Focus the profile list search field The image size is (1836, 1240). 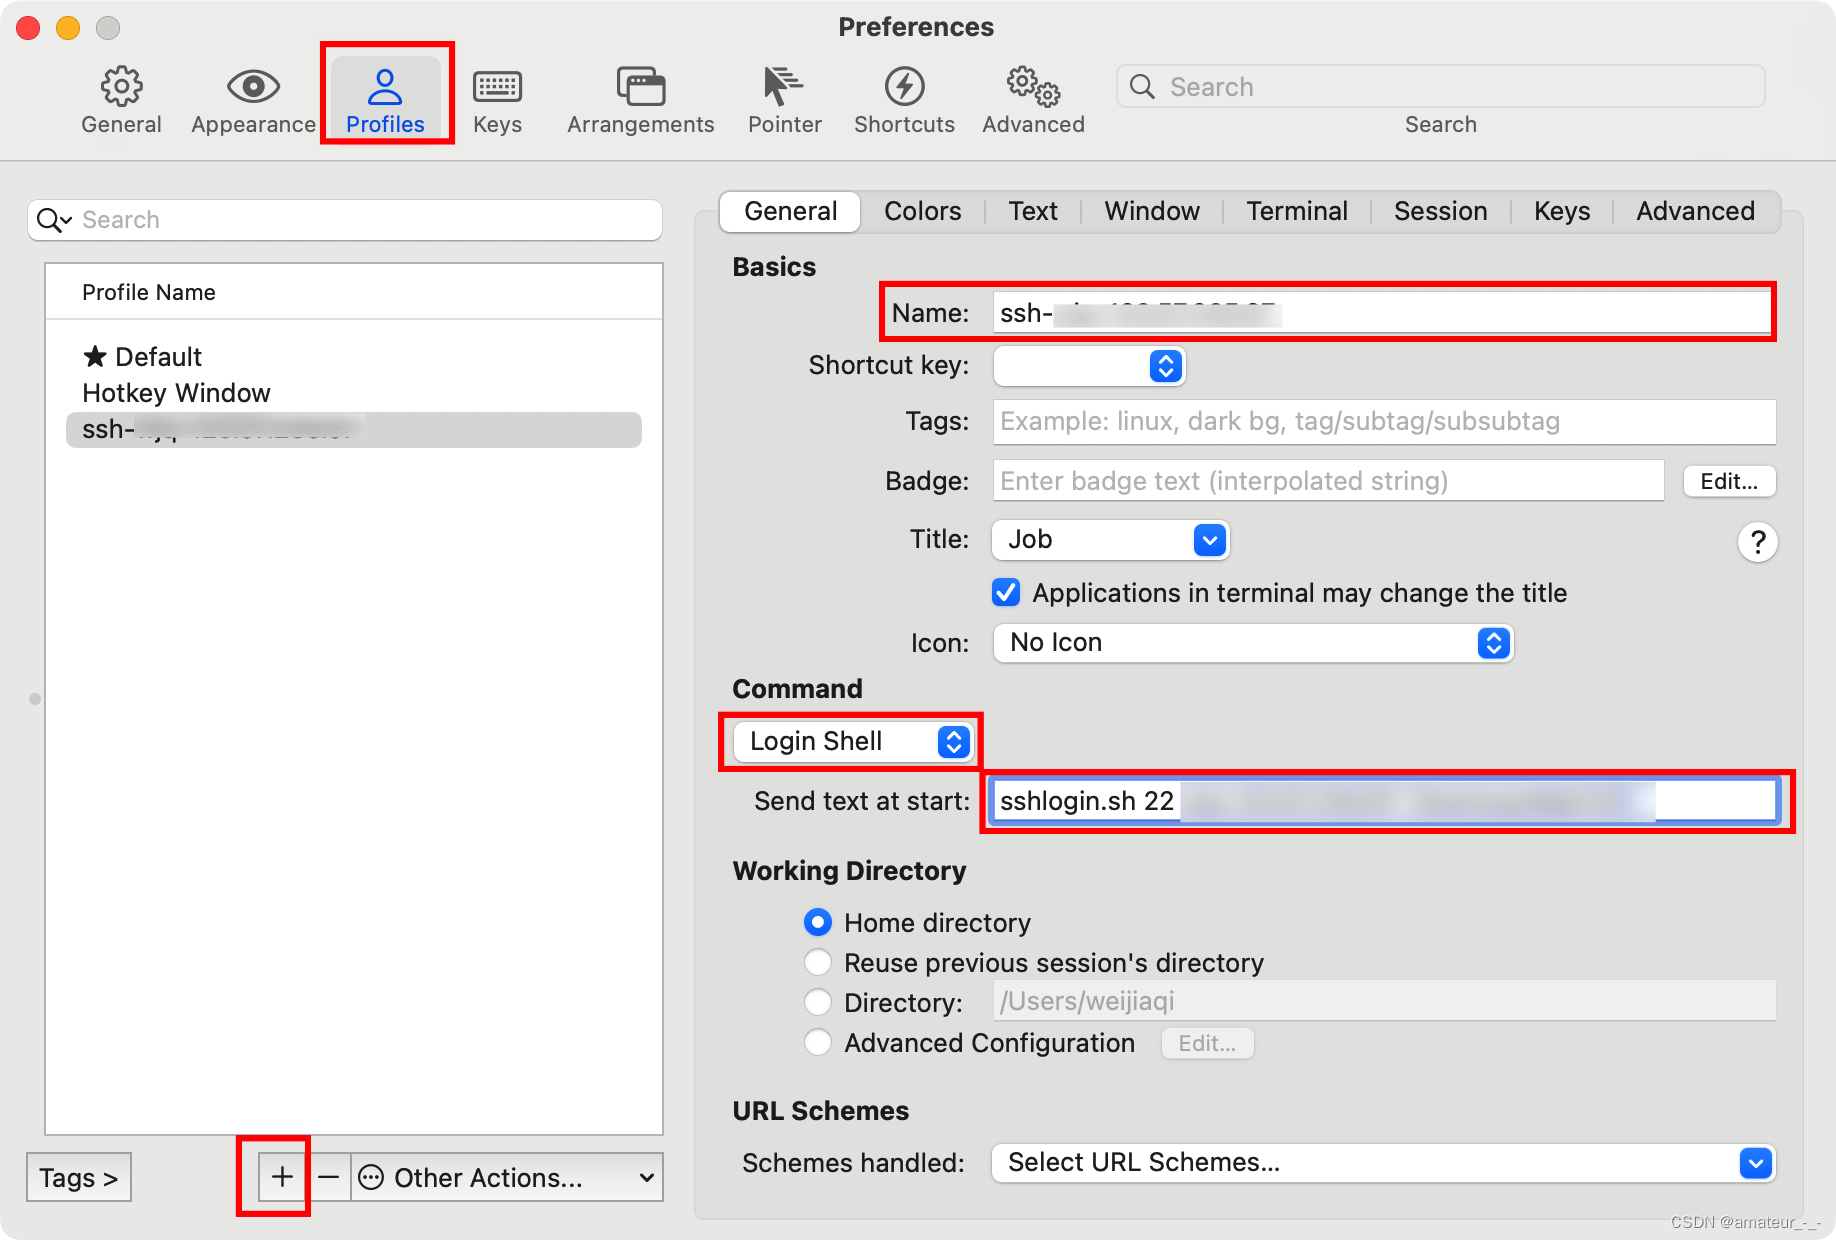point(345,220)
